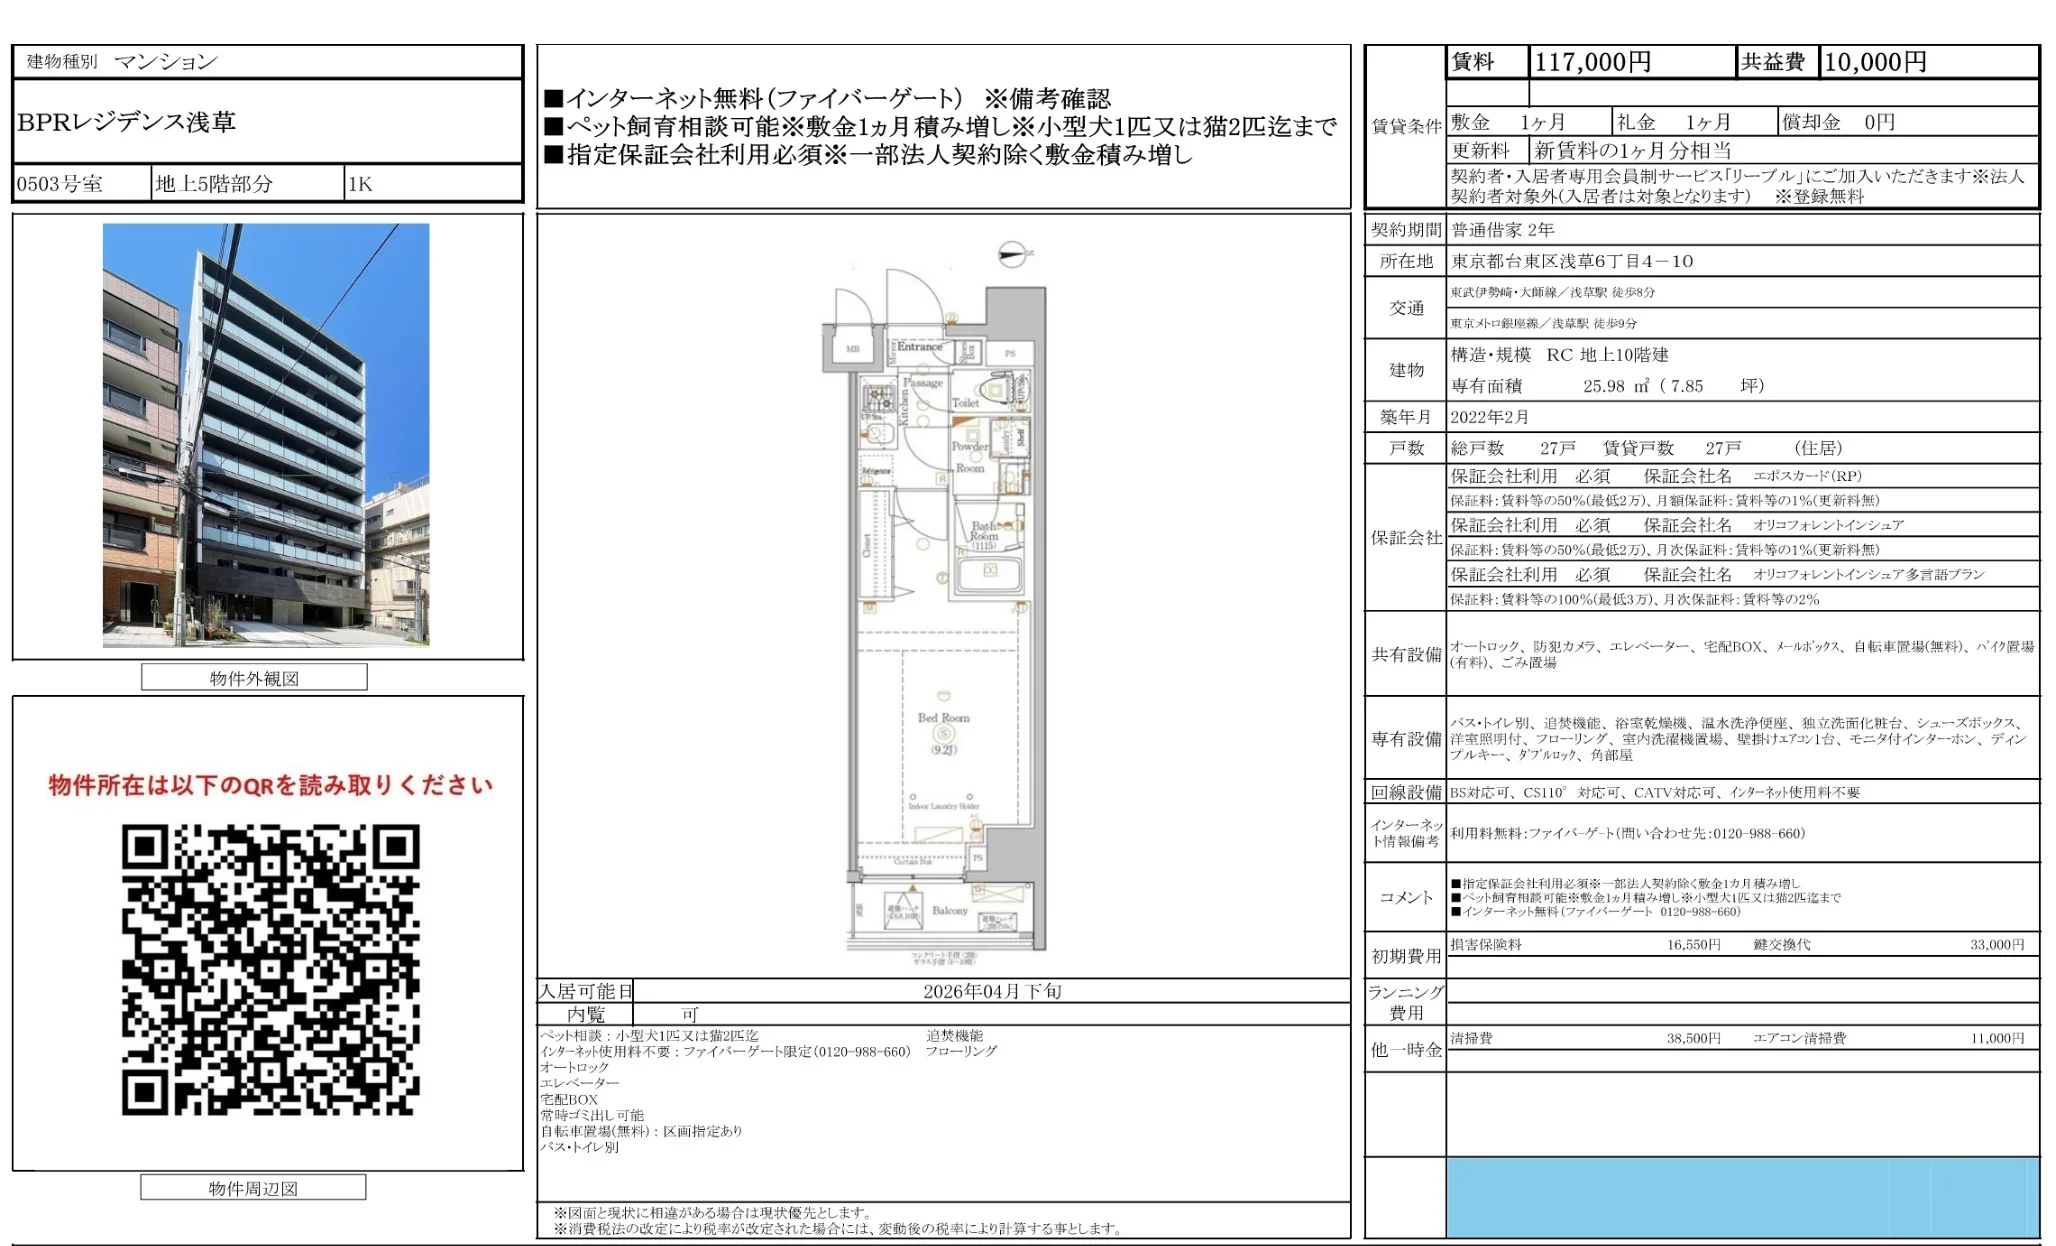Click the structure row RC 地上10階建

pyautogui.click(x=1559, y=355)
